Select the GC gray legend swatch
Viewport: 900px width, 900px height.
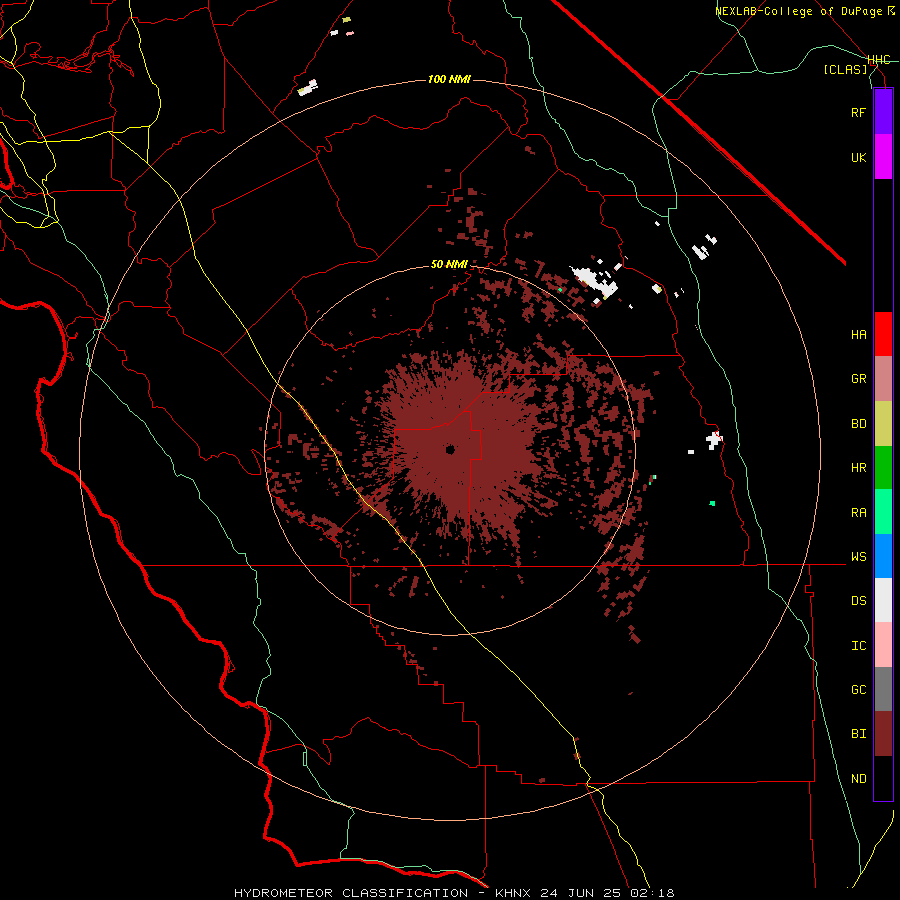tap(883, 689)
